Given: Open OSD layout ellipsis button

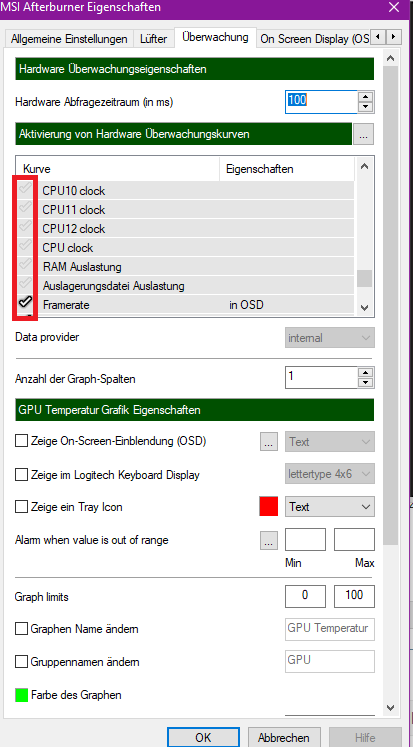Looking at the screenshot, I should click(x=269, y=442).
